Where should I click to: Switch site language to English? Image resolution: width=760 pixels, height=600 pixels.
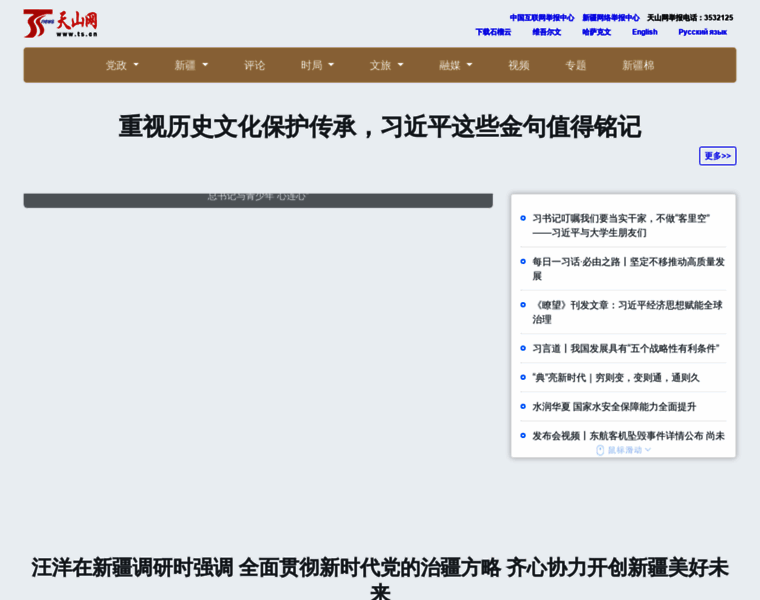point(644,32)
